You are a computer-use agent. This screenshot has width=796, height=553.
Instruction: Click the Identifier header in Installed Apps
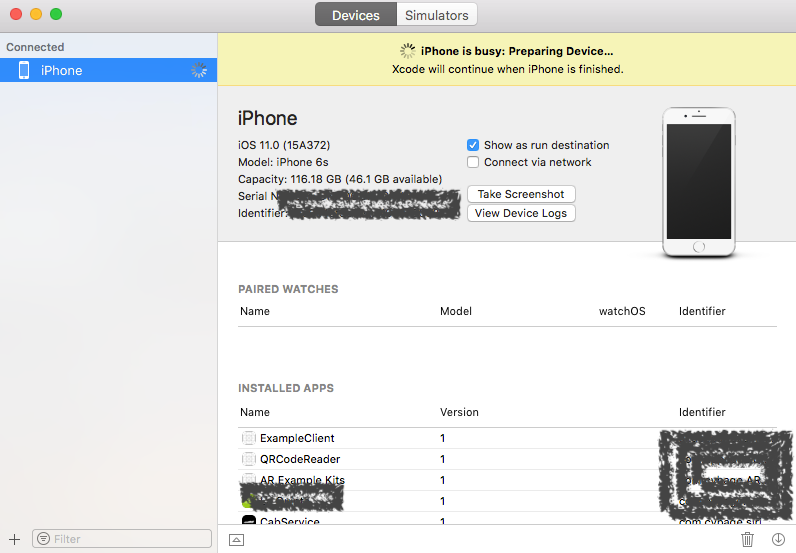pos(702,412)
